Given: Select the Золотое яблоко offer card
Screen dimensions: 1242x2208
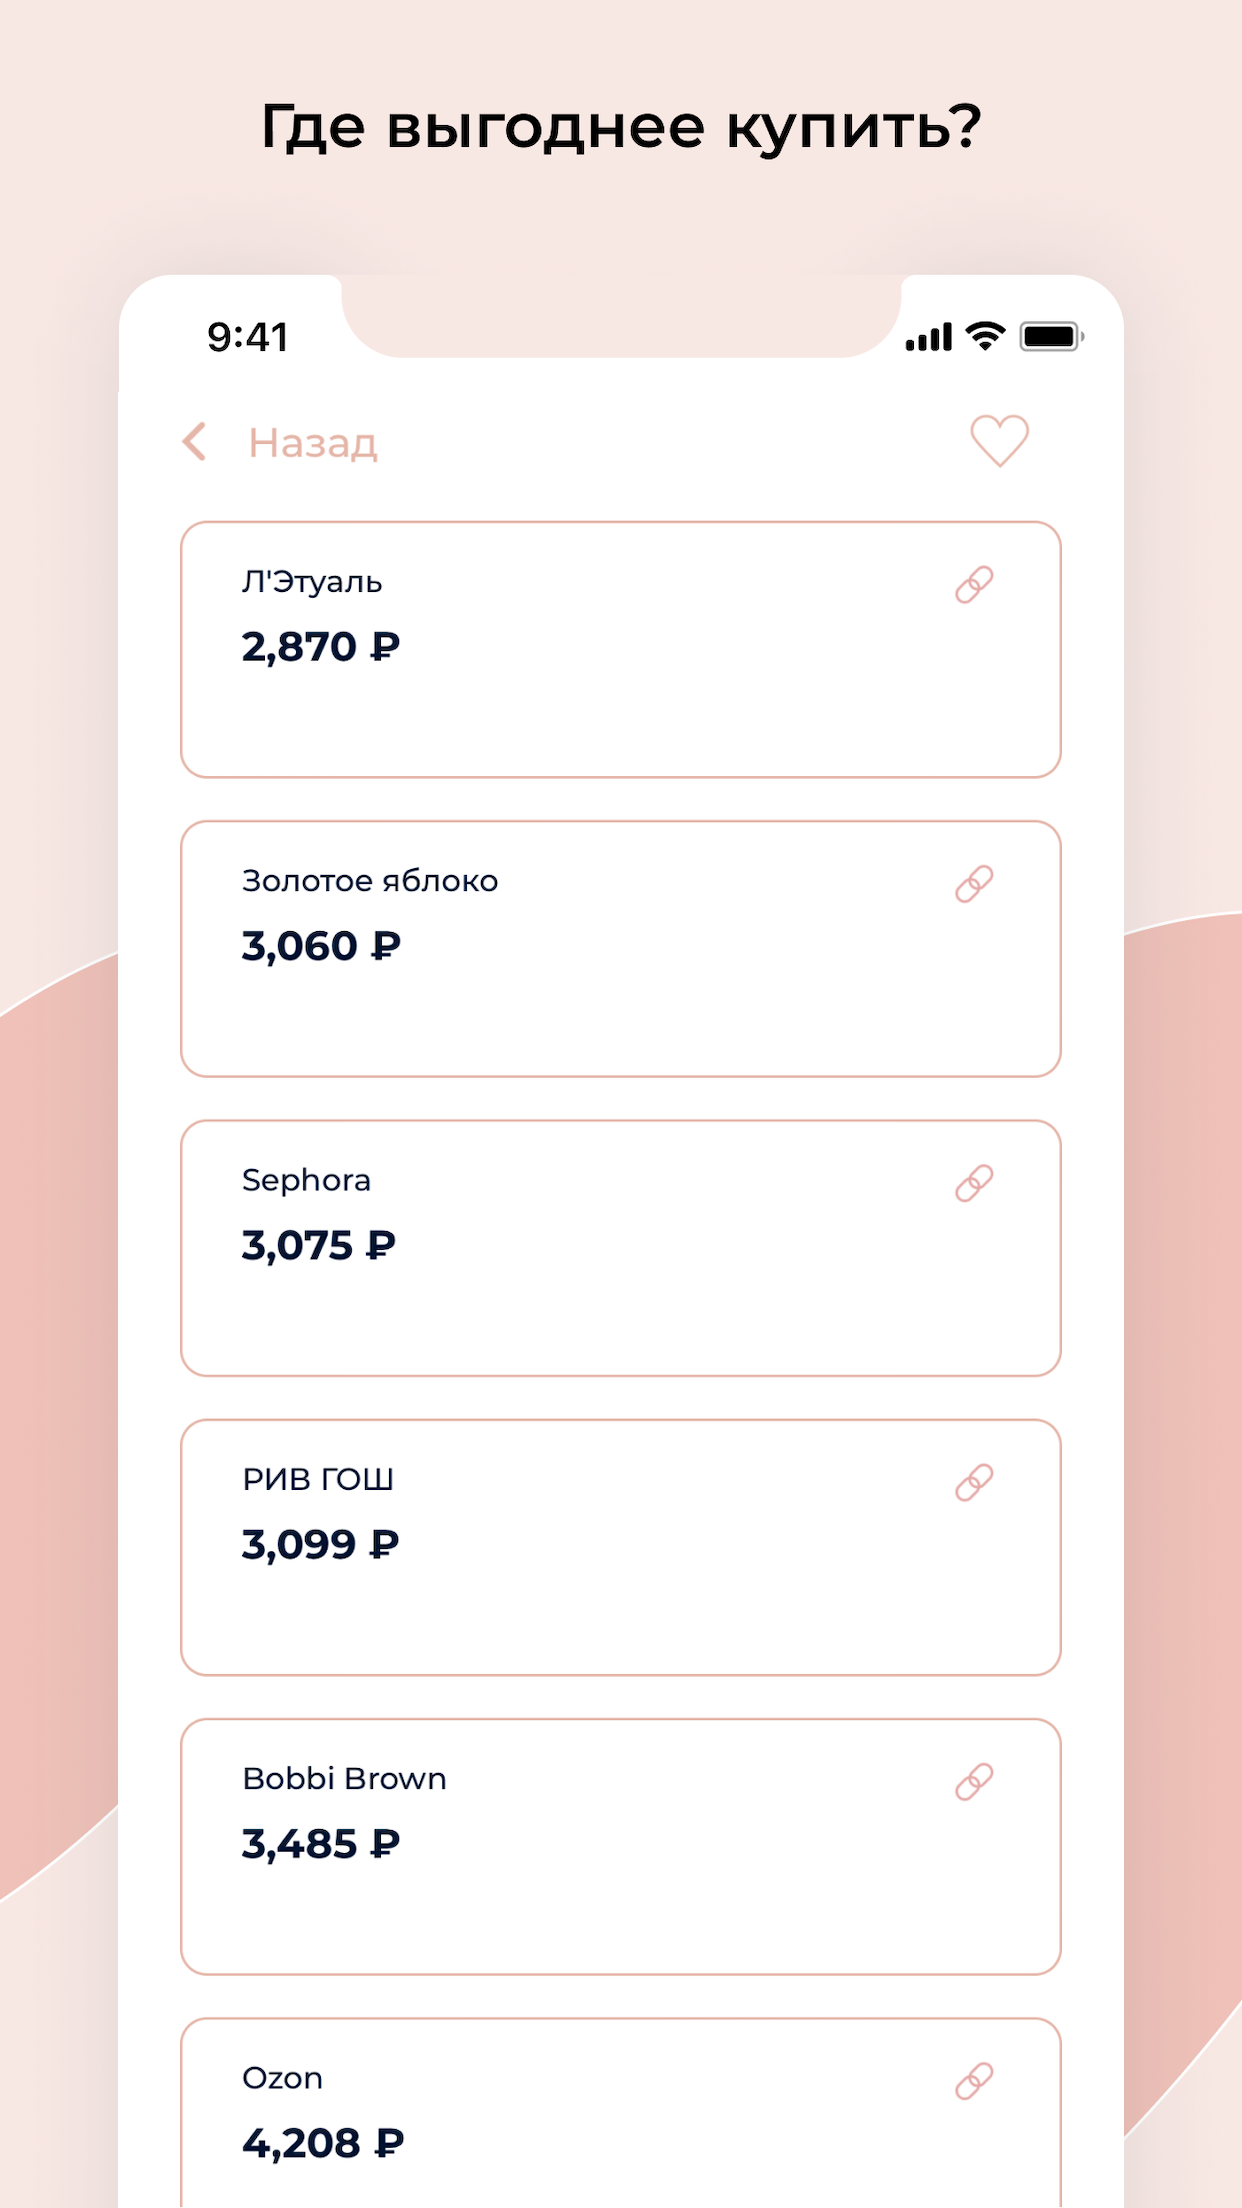Looking at the screenshot, I should (x=620, y=1000).
